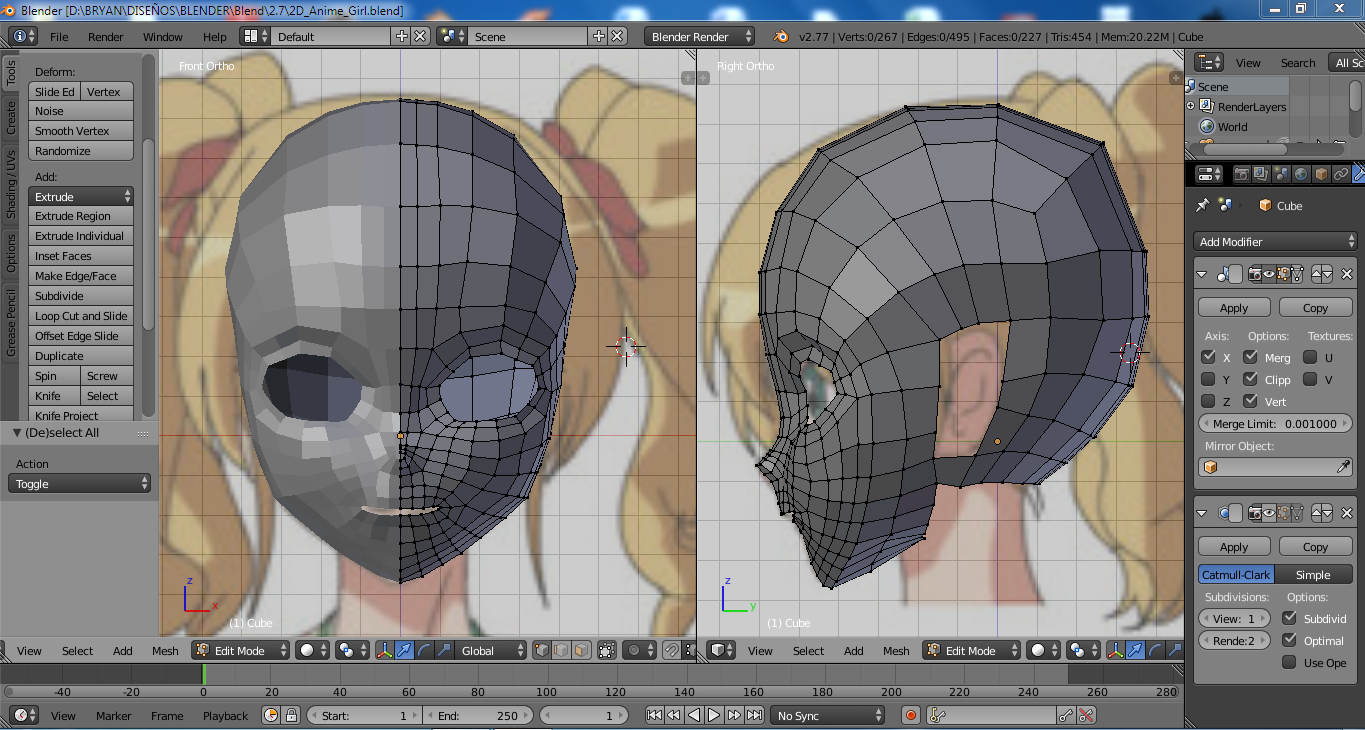Image resolution: width=1365 pixels, height=730 pixels.
Task: Enable Mirror modifier Z axis checkbox
Action: pyautogui.click(x=1208, y=401)
